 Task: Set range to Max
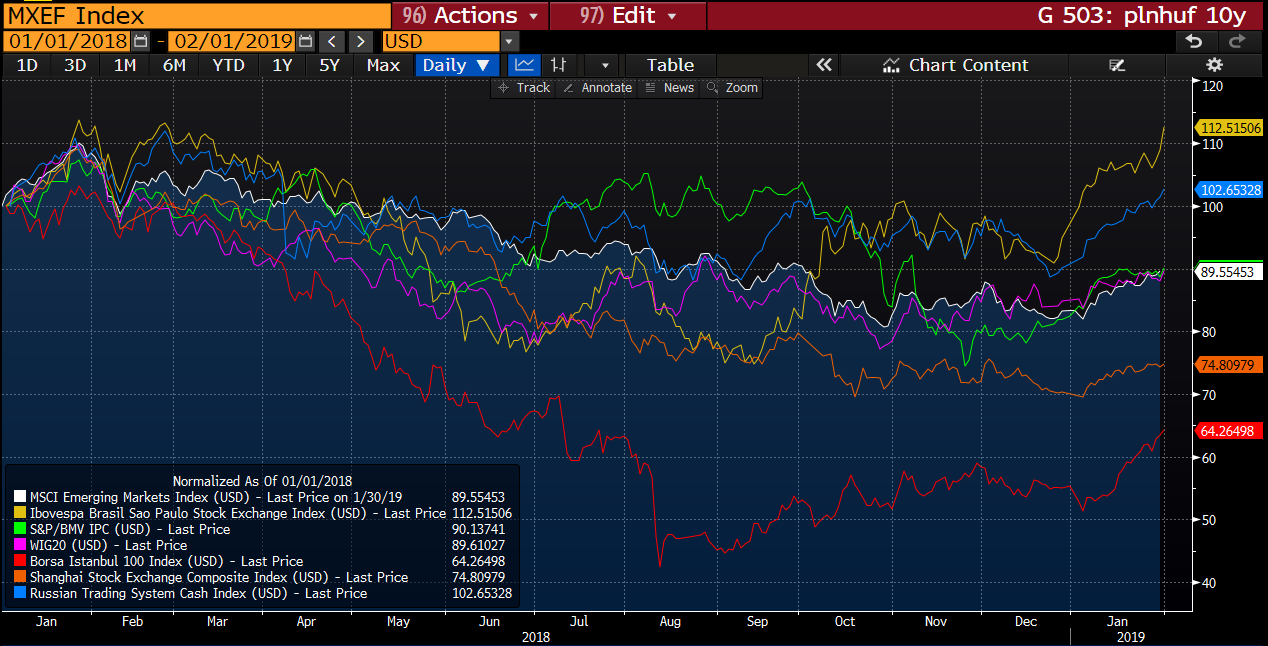383,65
